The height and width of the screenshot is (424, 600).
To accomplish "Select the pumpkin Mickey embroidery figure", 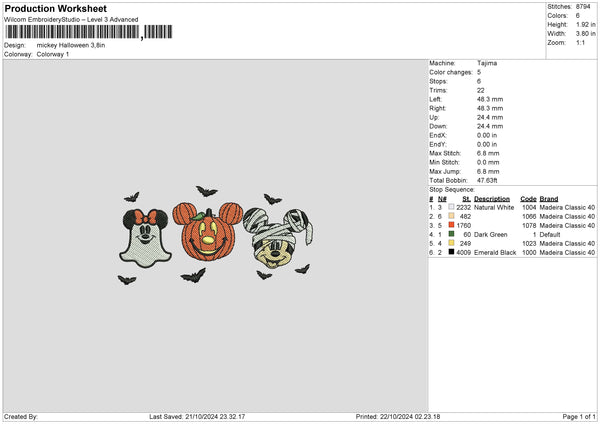I will [x=208, y=232].
